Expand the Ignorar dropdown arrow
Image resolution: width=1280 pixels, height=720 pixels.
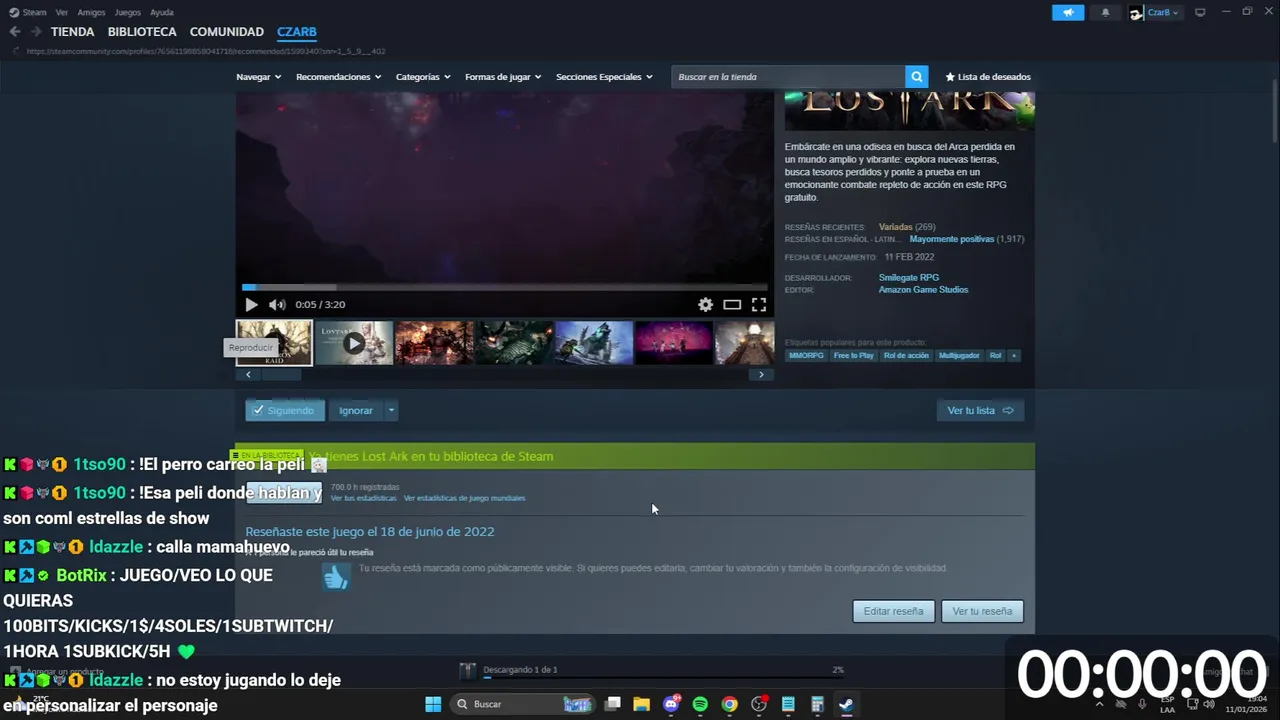pyautogui.click(x=391, y=410)
